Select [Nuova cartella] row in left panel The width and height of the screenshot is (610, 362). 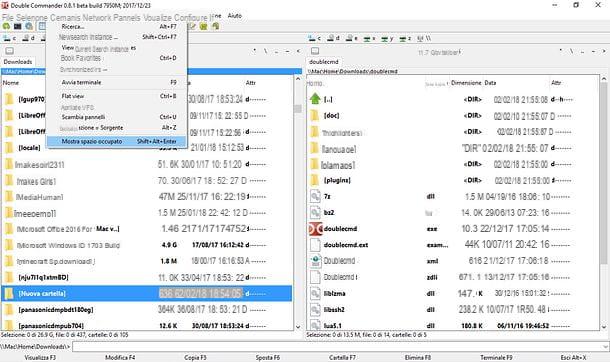tap(147, 293)
